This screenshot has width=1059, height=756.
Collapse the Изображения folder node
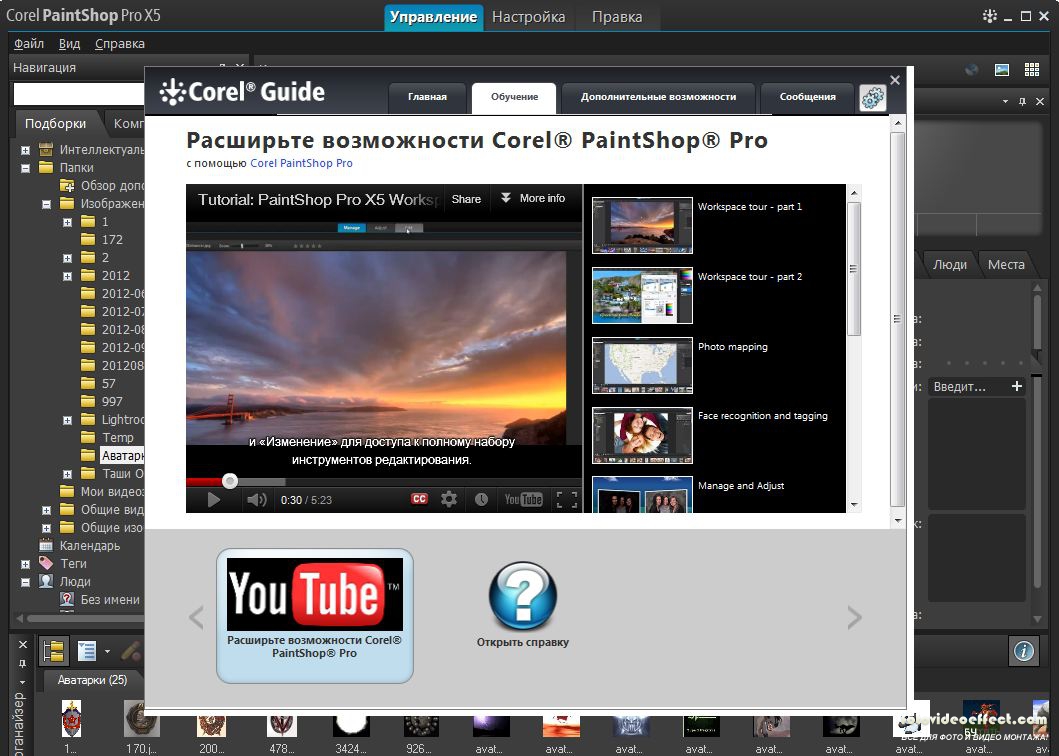pos(47,204)
